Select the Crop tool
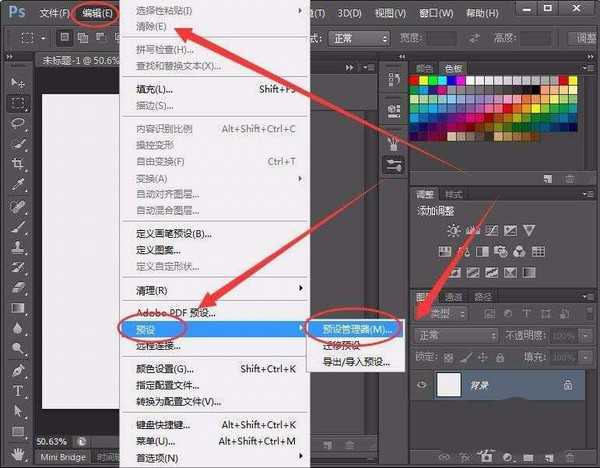 coord(18,162)
